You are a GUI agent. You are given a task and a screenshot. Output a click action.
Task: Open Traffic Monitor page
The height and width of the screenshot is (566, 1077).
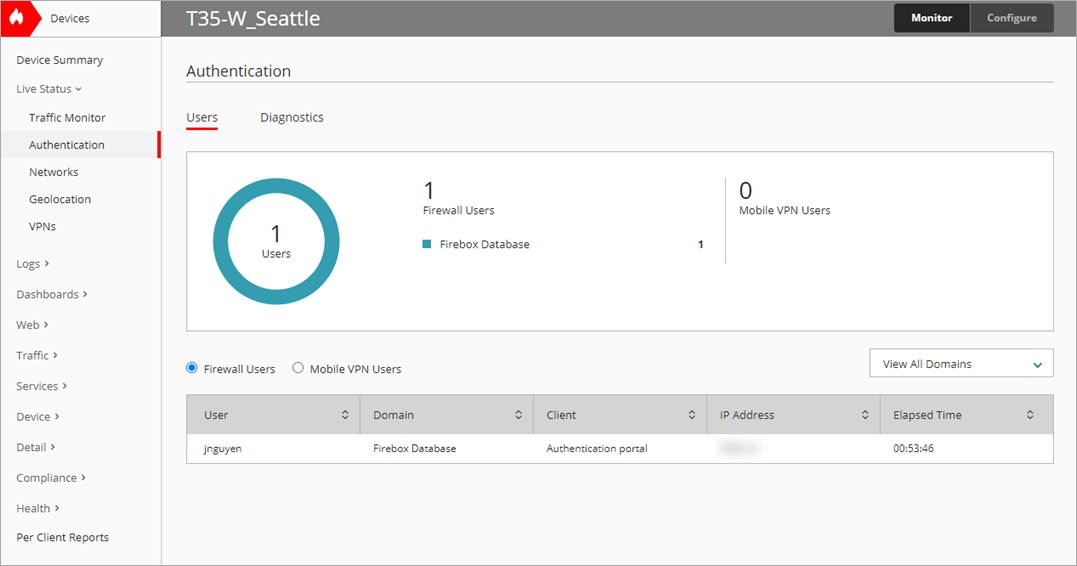click(x=67, y=117)
